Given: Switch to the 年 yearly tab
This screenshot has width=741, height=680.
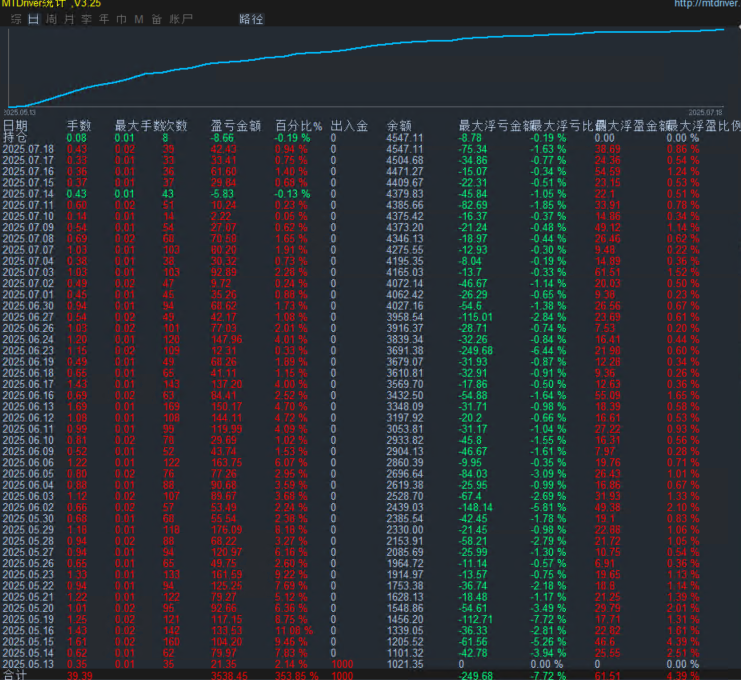Looking at the screenshot, I should 104,19.
